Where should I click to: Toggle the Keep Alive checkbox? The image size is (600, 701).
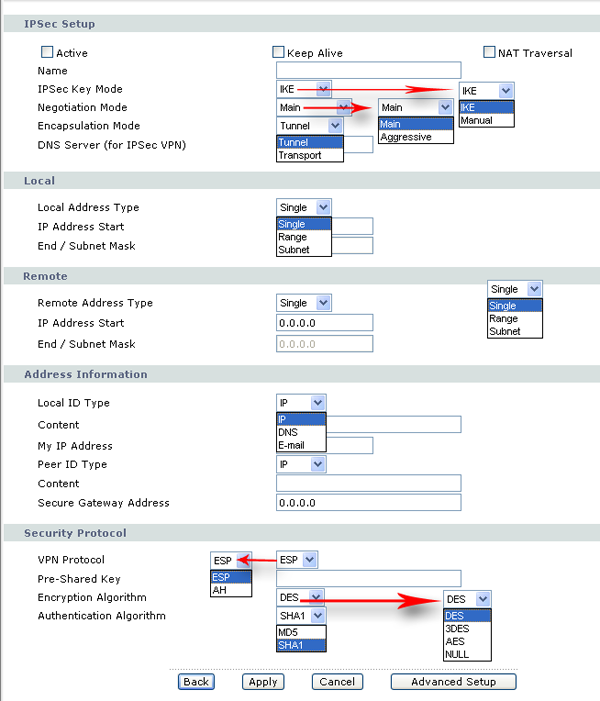coord(279,52)
